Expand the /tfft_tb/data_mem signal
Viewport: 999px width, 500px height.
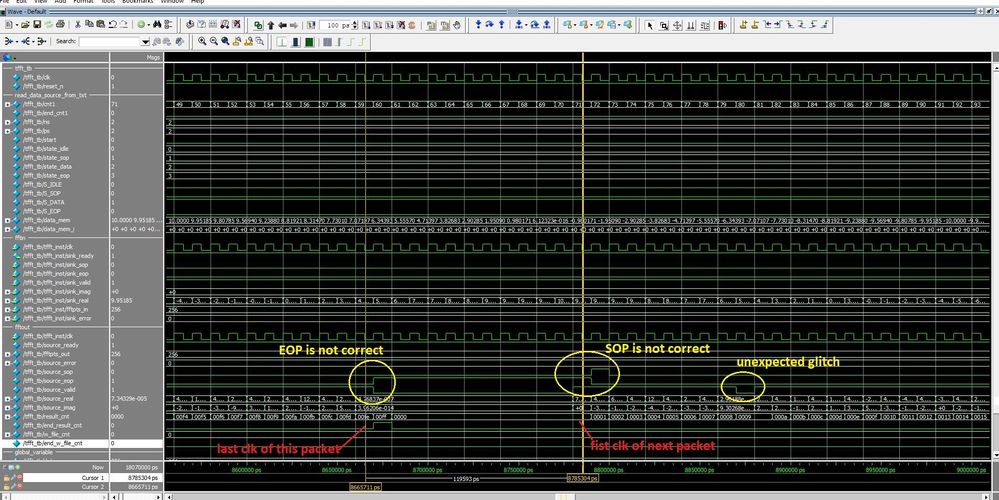tap(7, 220)
